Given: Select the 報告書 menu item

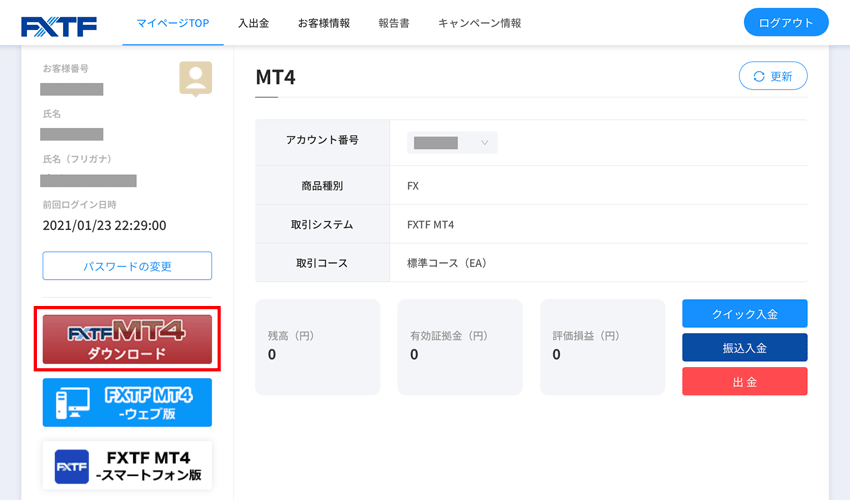Looking at the screenshot, I should coord(394,23).
